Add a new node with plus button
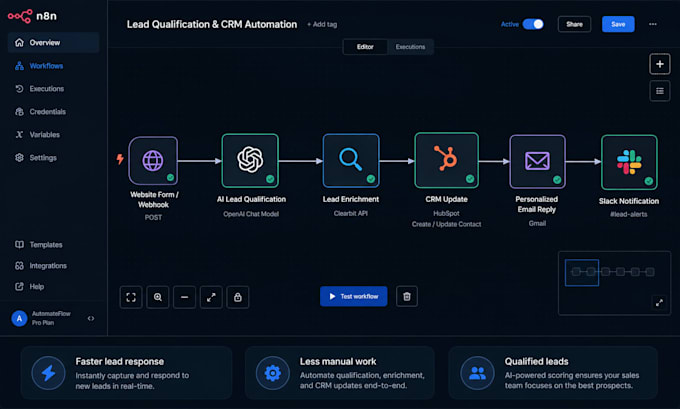Screen dimensions: 680x409 [x=660, y=64]
